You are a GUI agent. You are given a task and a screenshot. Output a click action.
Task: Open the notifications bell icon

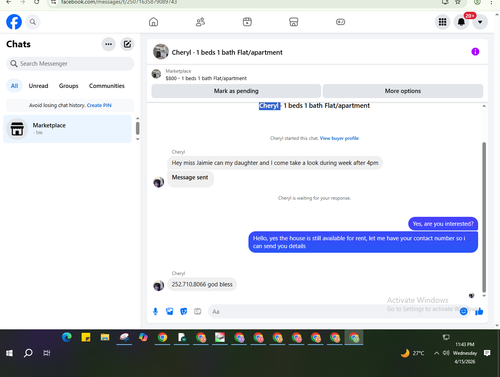click(x=461, y=22)
